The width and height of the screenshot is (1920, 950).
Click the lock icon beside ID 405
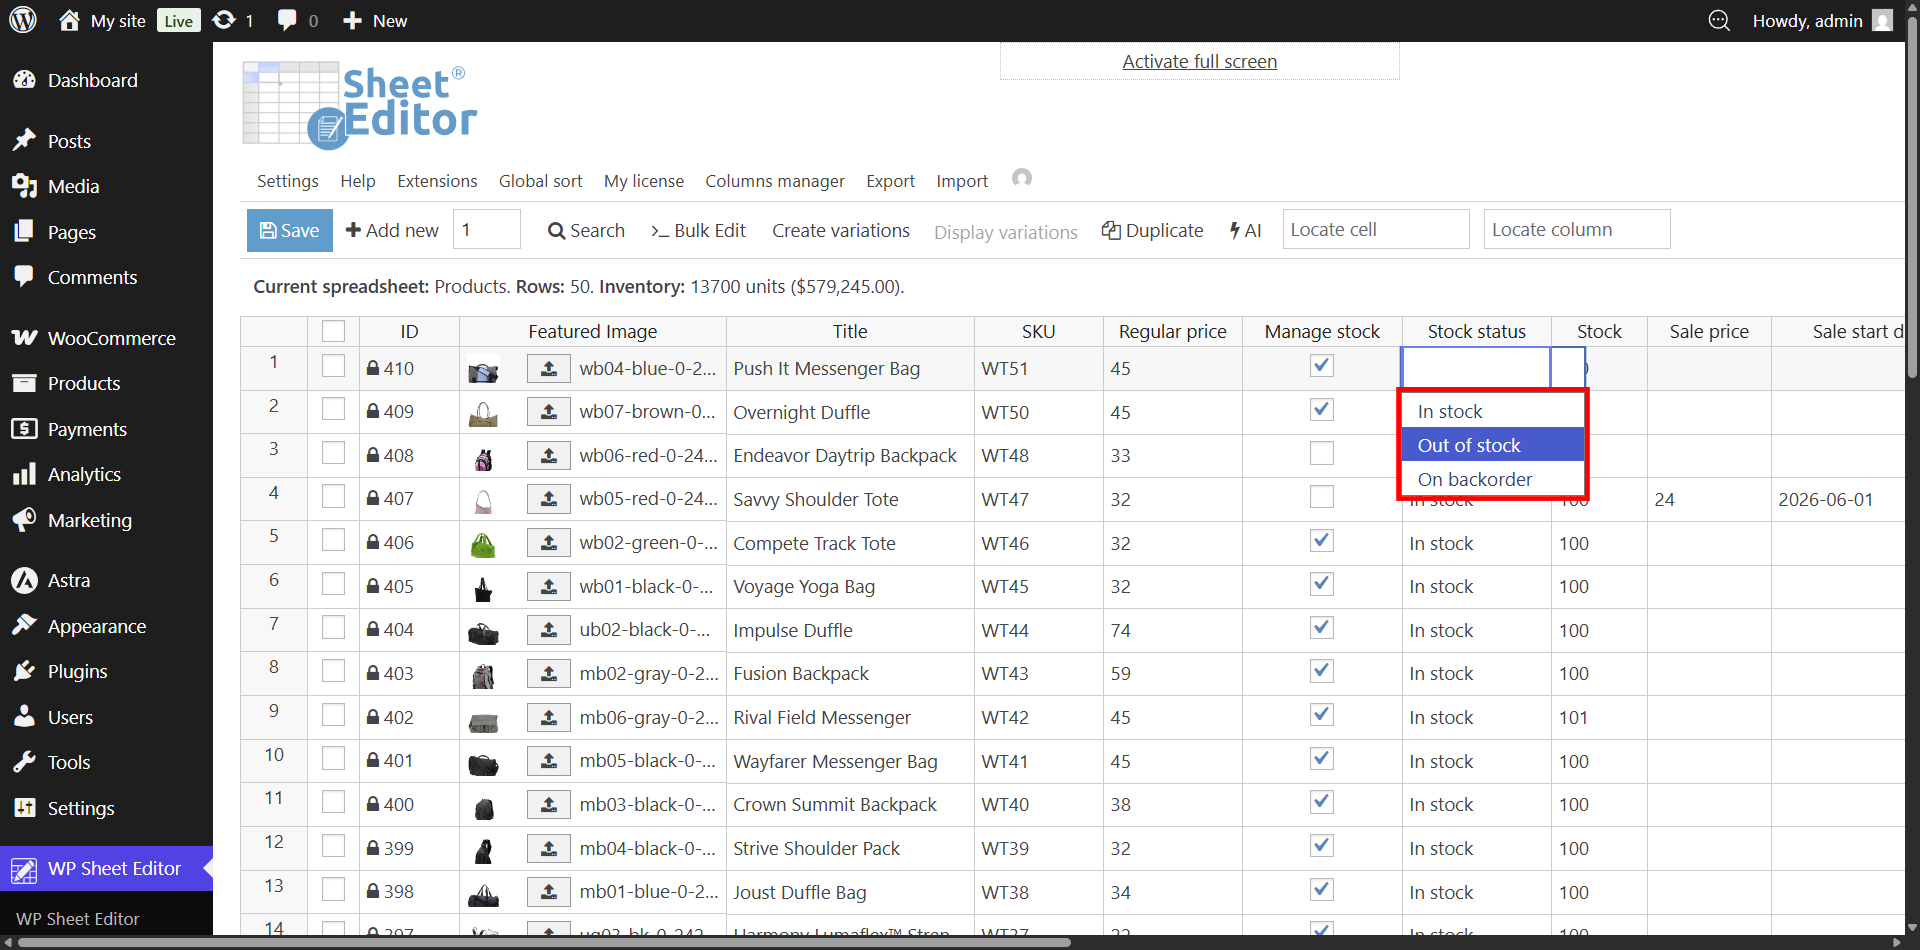pyautogui.click(x=373, y=586)
